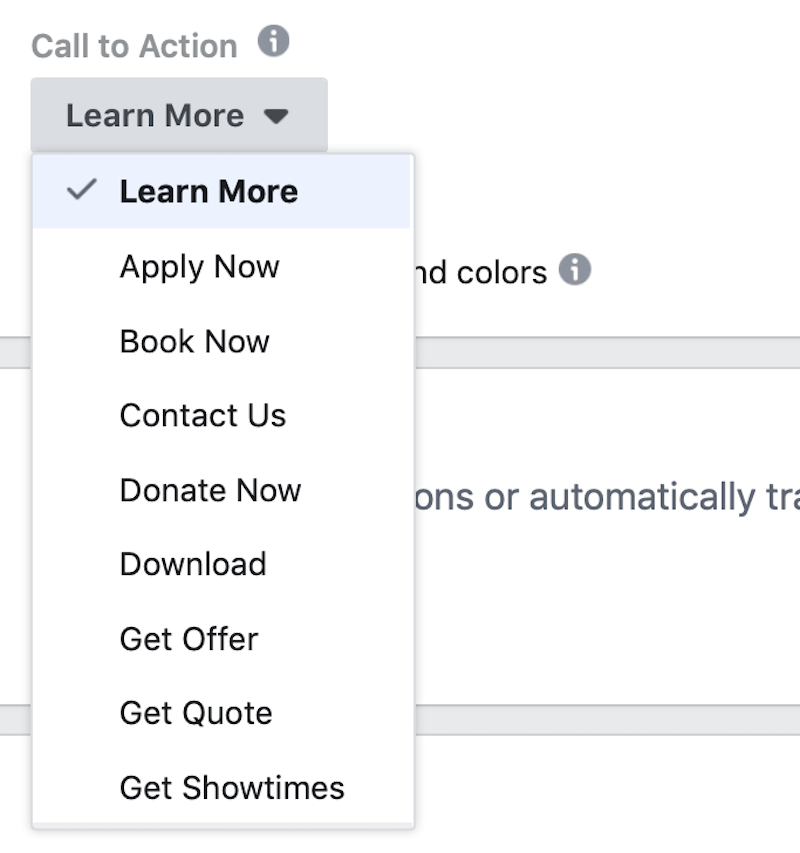Choose Book Now as the call to action
The height and width of the screenshot is (853, 800).
(194, 341)
